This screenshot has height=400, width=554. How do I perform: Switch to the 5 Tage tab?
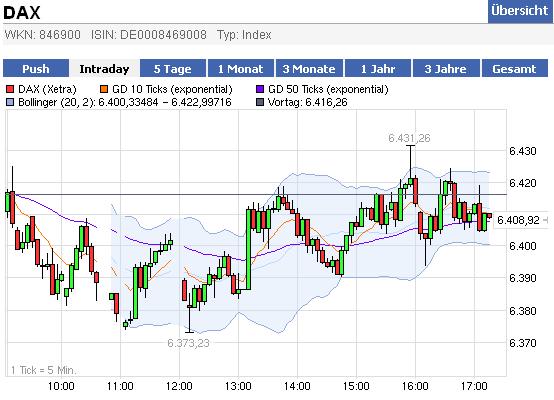(x=173, y=69)
